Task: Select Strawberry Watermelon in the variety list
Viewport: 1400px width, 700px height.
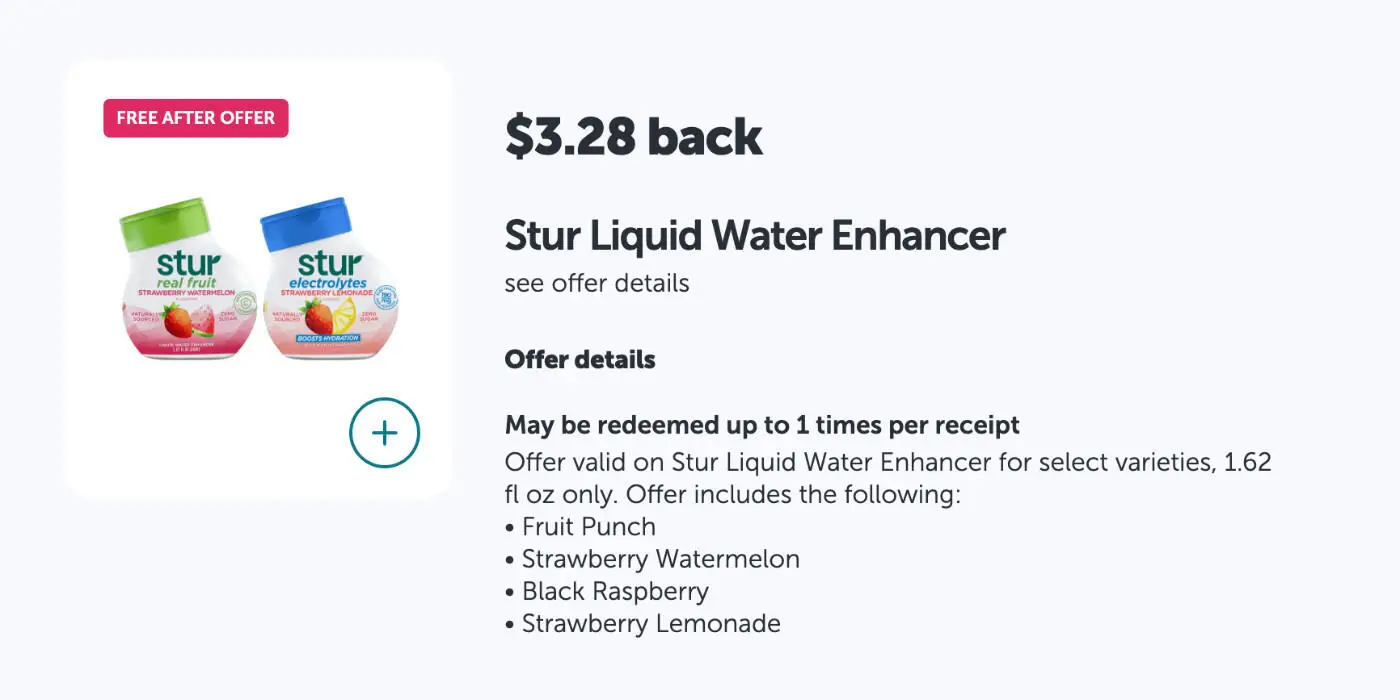Action: (660, 559)
